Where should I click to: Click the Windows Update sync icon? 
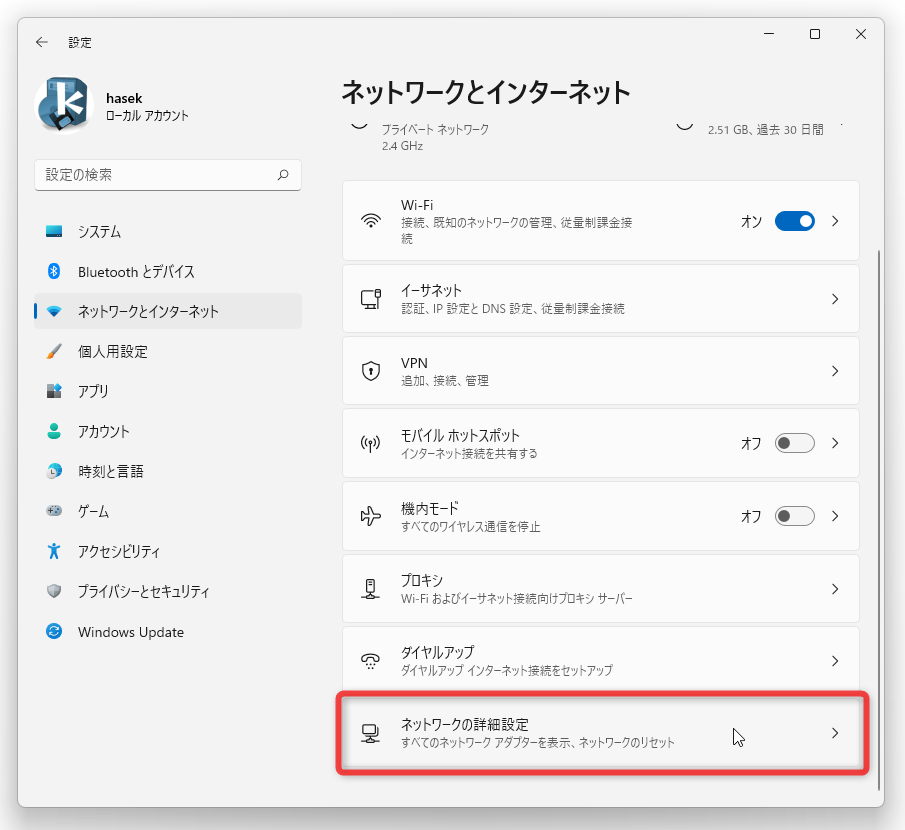54,631
